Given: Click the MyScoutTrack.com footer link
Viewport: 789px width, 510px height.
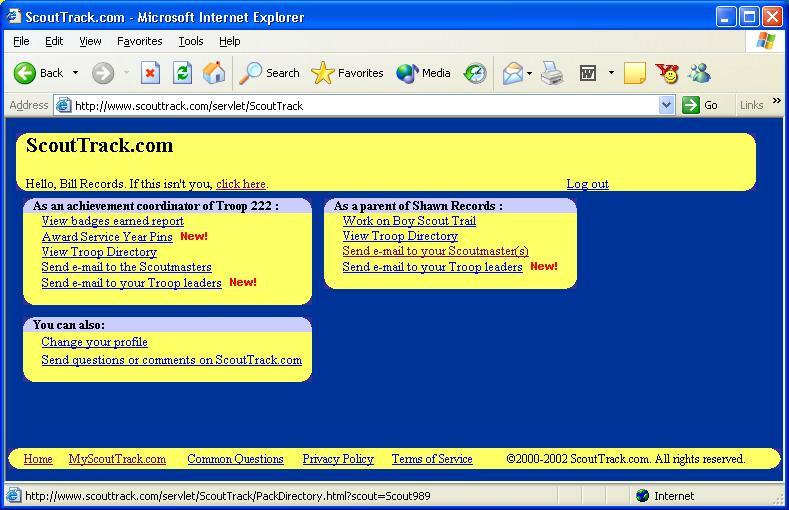Looking at the screenshot, I should tap(117, 459).
